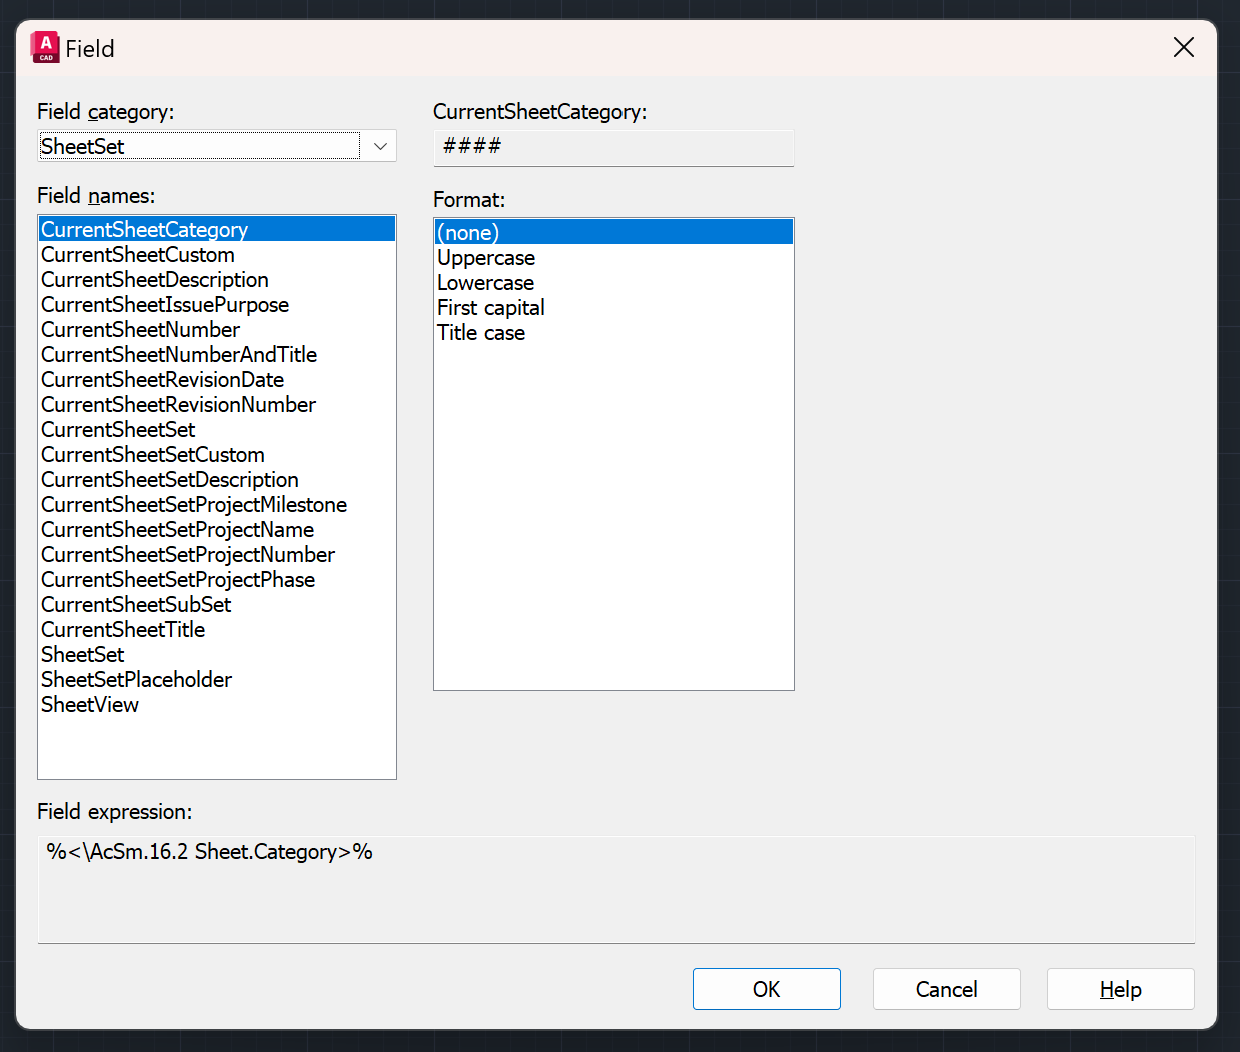
Task: Select CurrentSheetCustom field name
Action: click(x=138, y=255)
